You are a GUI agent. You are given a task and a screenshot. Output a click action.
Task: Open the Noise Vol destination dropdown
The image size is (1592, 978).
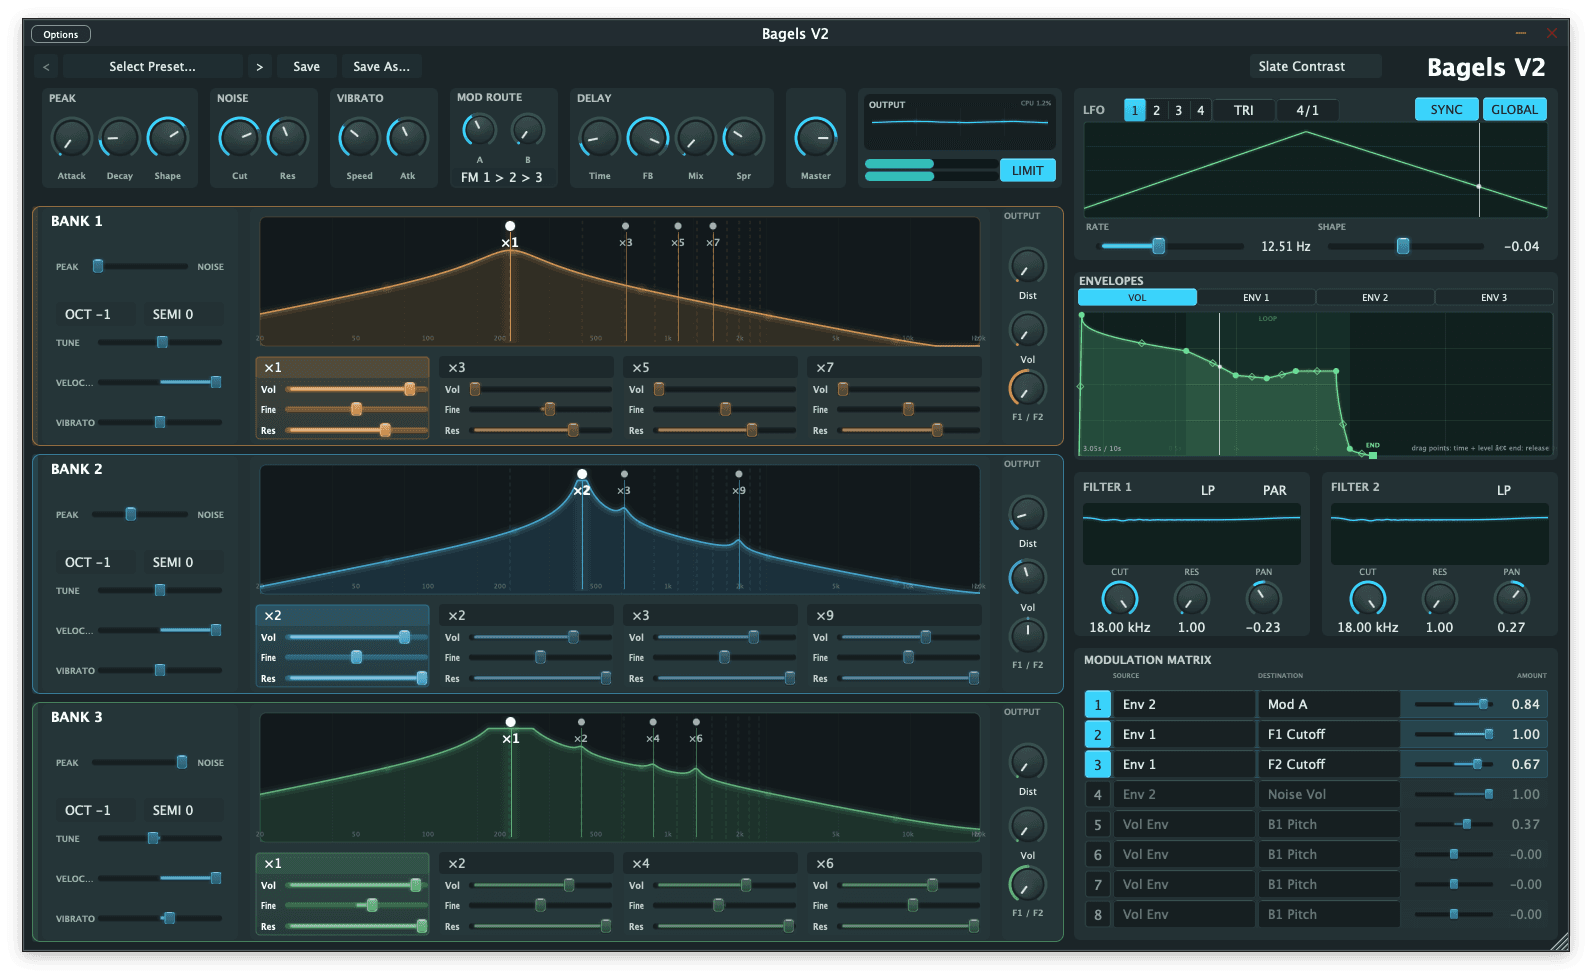(x=1328, y=795)
